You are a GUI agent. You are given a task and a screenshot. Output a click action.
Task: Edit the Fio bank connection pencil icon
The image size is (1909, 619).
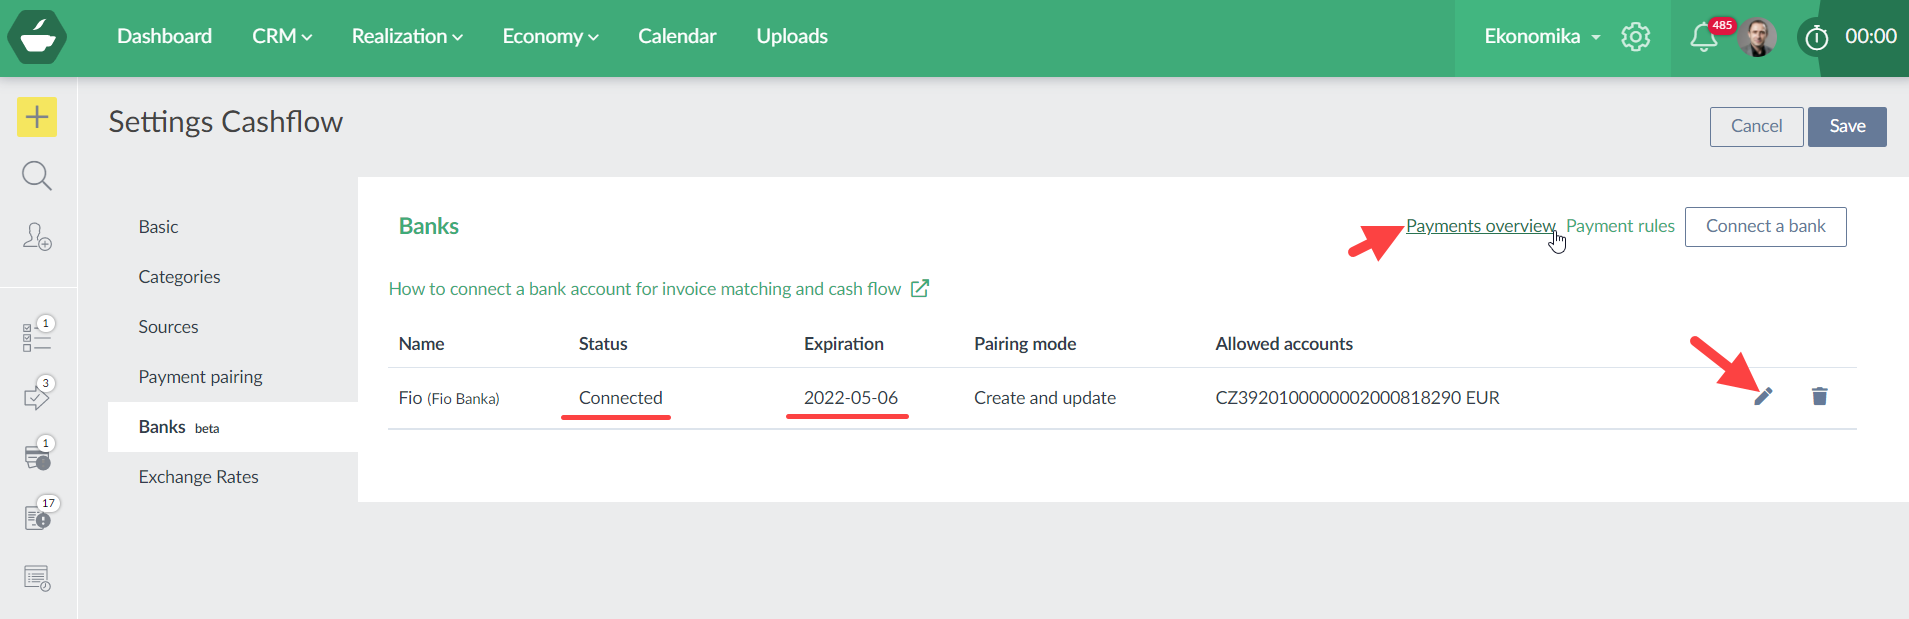pos(1763,397)
